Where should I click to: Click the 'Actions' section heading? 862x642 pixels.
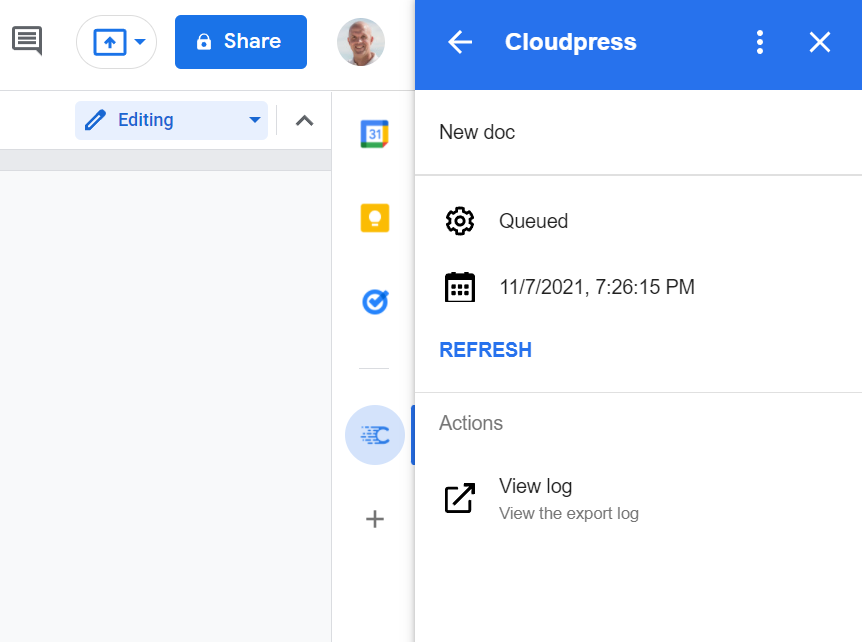pos(471,423)
